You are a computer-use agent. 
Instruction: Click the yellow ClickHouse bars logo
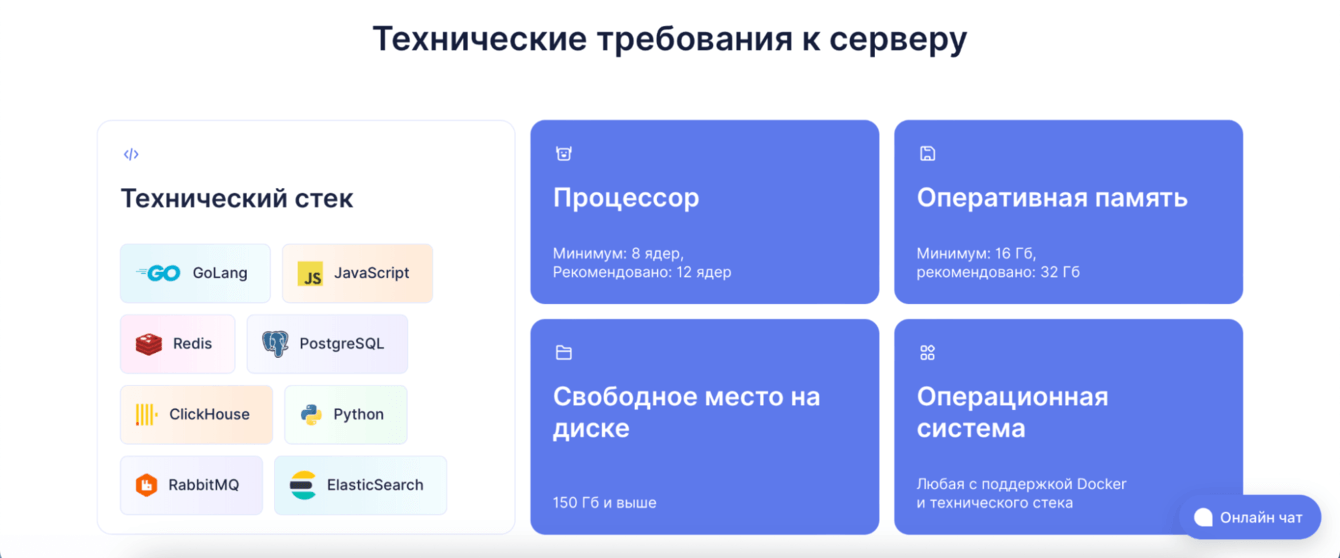[x=146, y=415]
